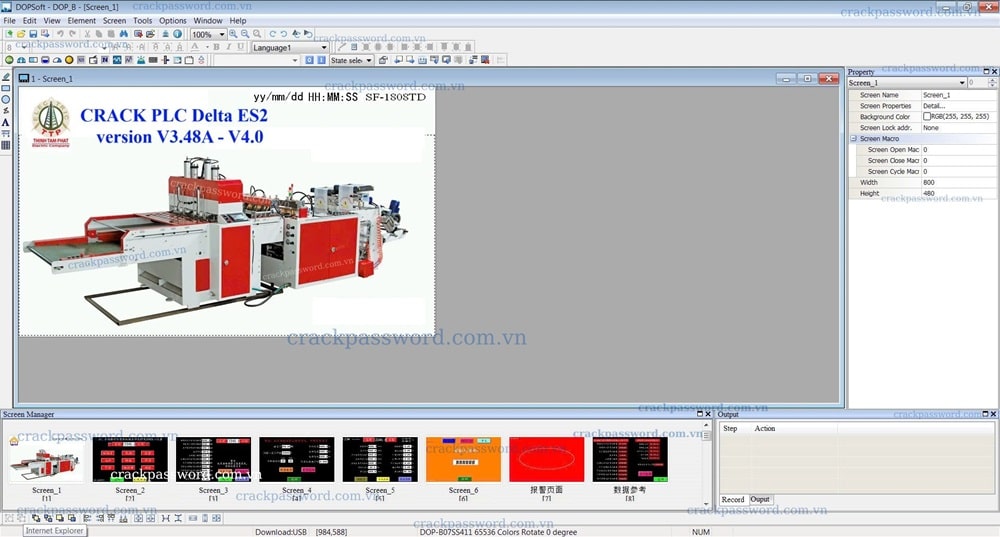Open the 100% zoom level dropdown
This screenshot has height=537, width=1000.
pyautogui.click(x=221, y=34)
